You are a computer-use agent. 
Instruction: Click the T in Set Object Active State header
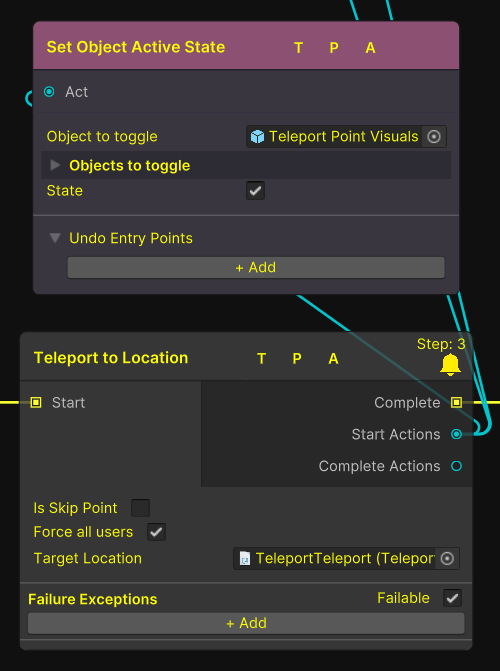coord(299,48)
